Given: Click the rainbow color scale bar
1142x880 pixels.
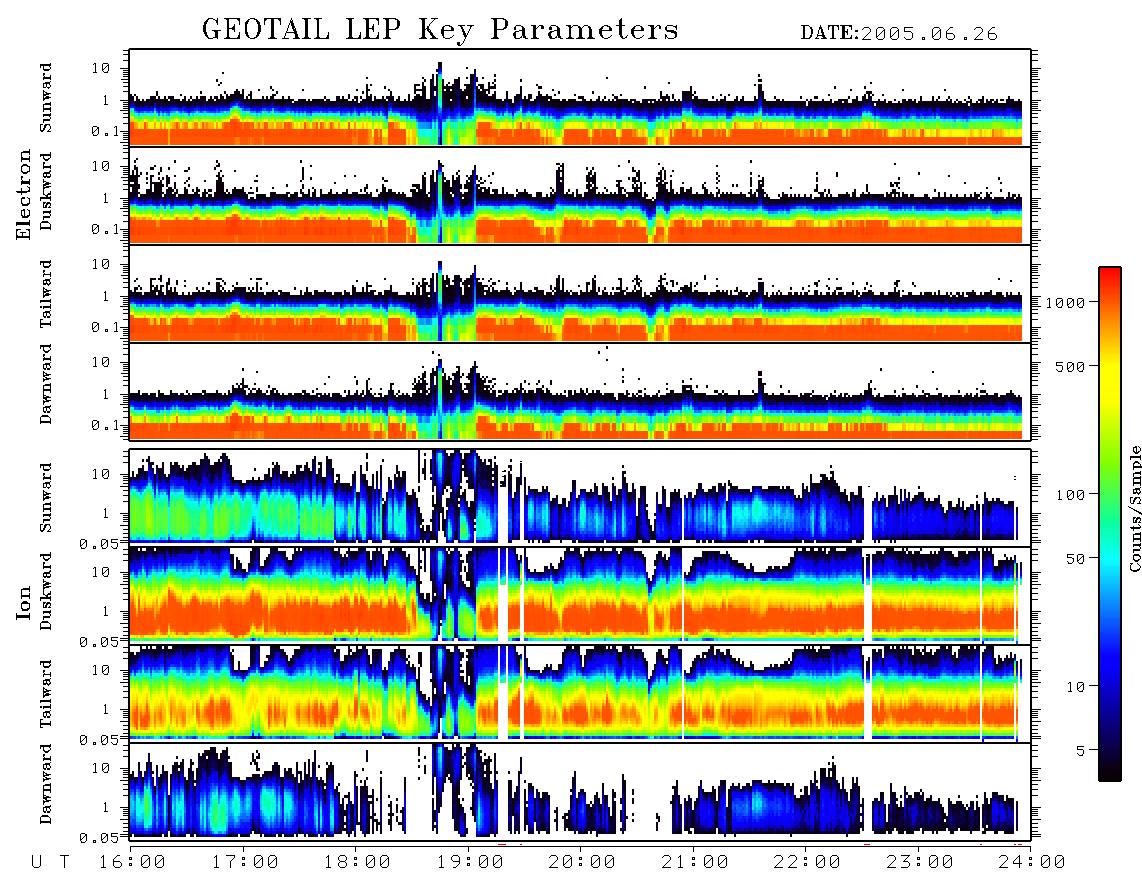Looking at the screenshot, I should coord(1109,524).
